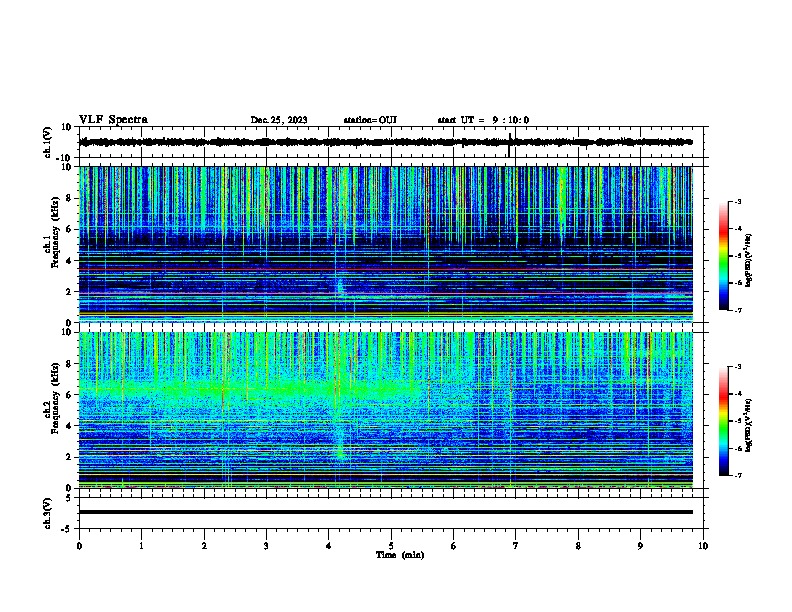Viewport: 792px width, 612px height.
Task: Click the large spike in ch.1 voltage trace
Action: tap(510, 144)
